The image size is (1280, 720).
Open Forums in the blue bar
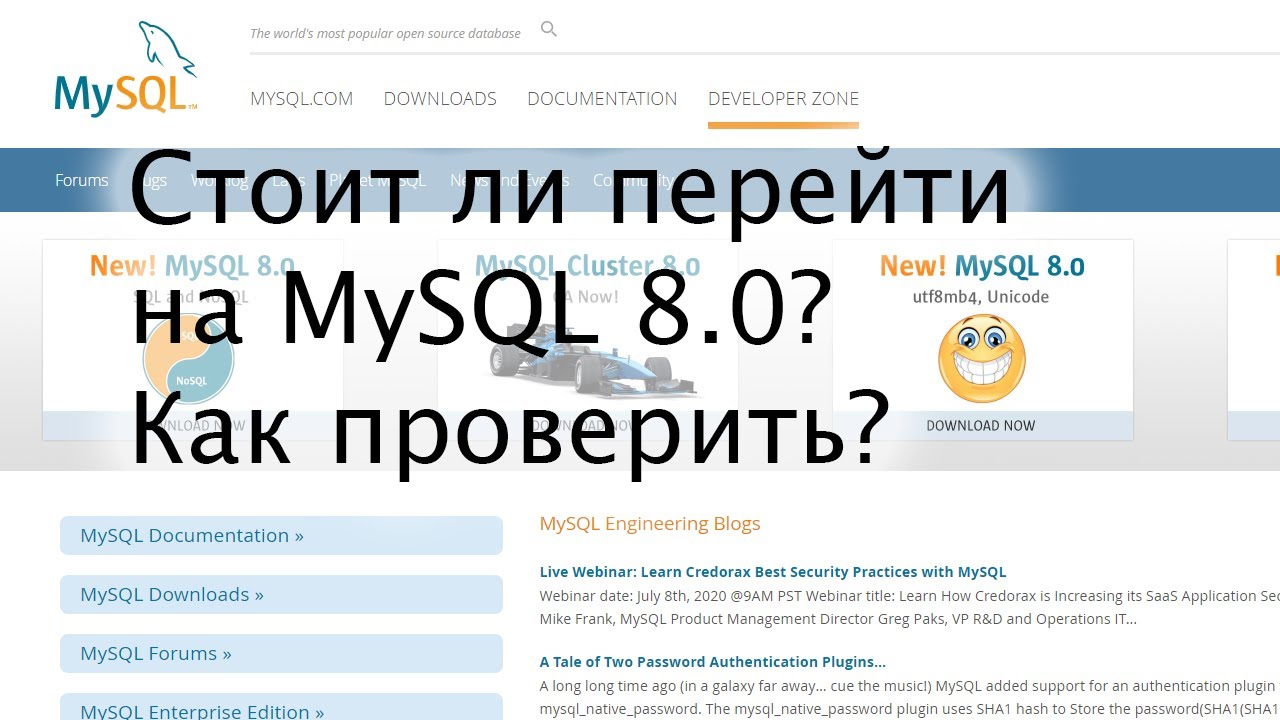[x=82, y=180]
